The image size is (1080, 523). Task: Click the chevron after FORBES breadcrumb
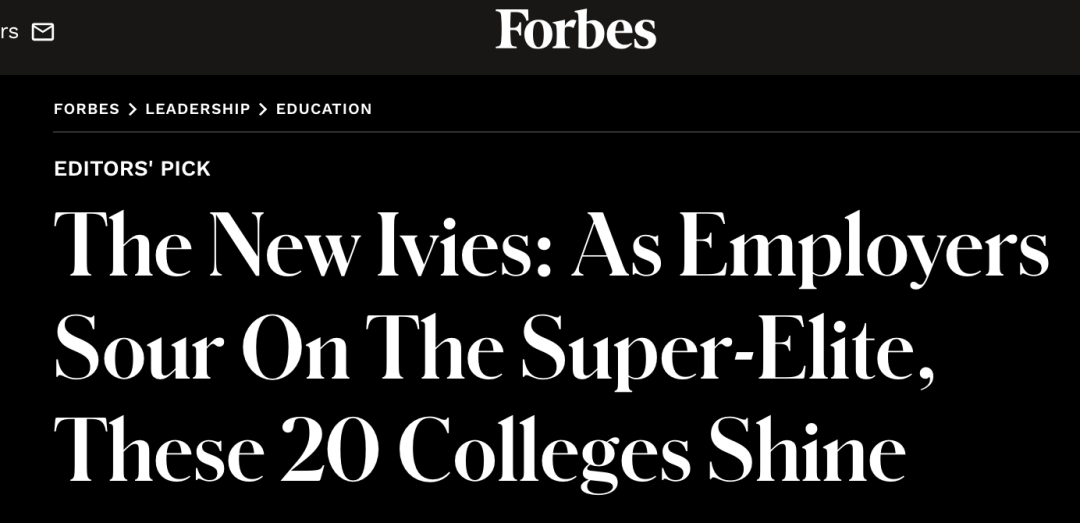coord(132,109)
